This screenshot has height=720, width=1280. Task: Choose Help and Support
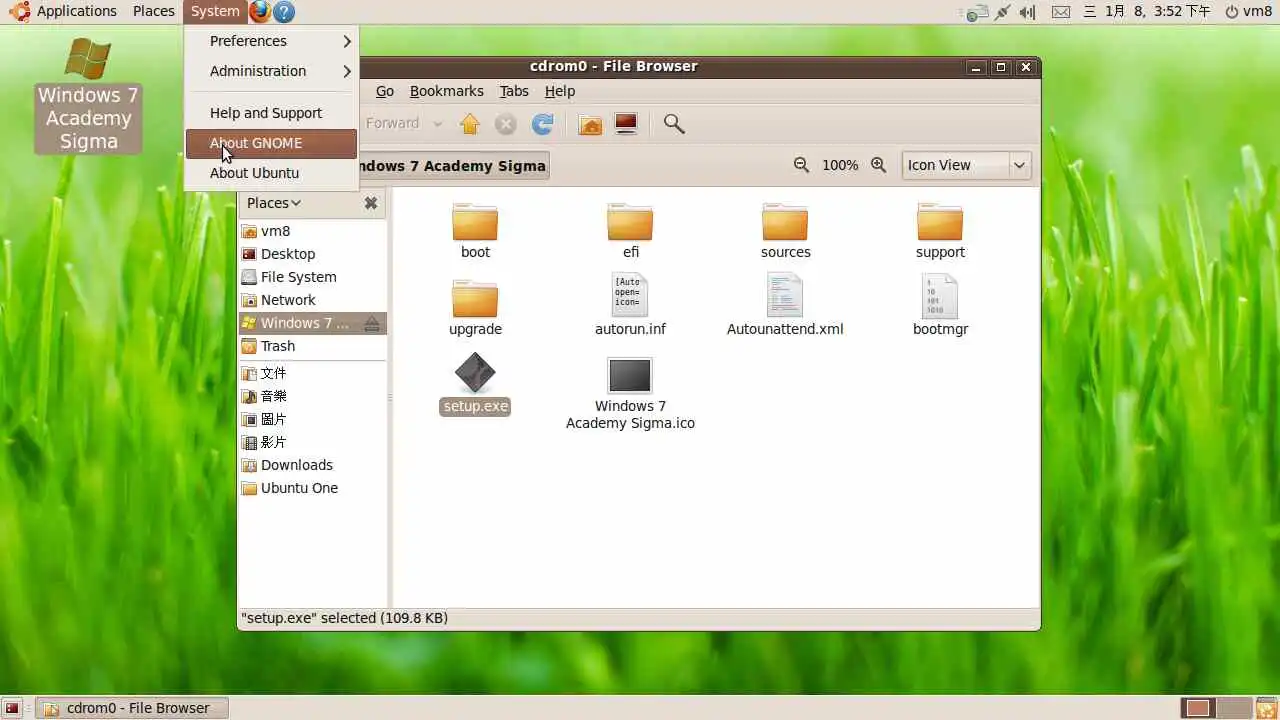pyautogui.click(x=271, y=113)
